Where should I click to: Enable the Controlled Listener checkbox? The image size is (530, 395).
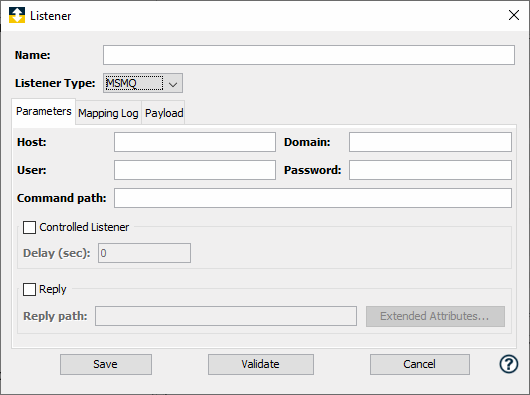point(29,227)
